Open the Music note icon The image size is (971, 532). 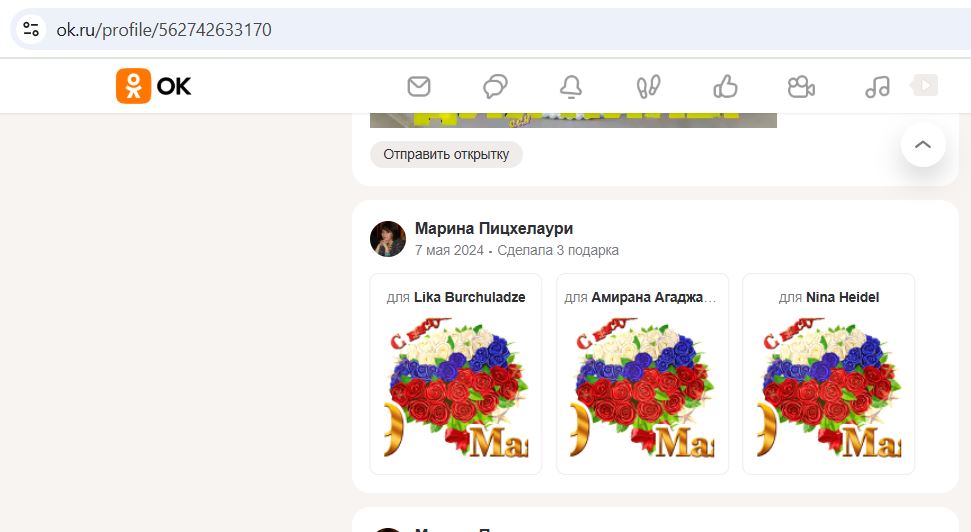(x=877, y=87)
